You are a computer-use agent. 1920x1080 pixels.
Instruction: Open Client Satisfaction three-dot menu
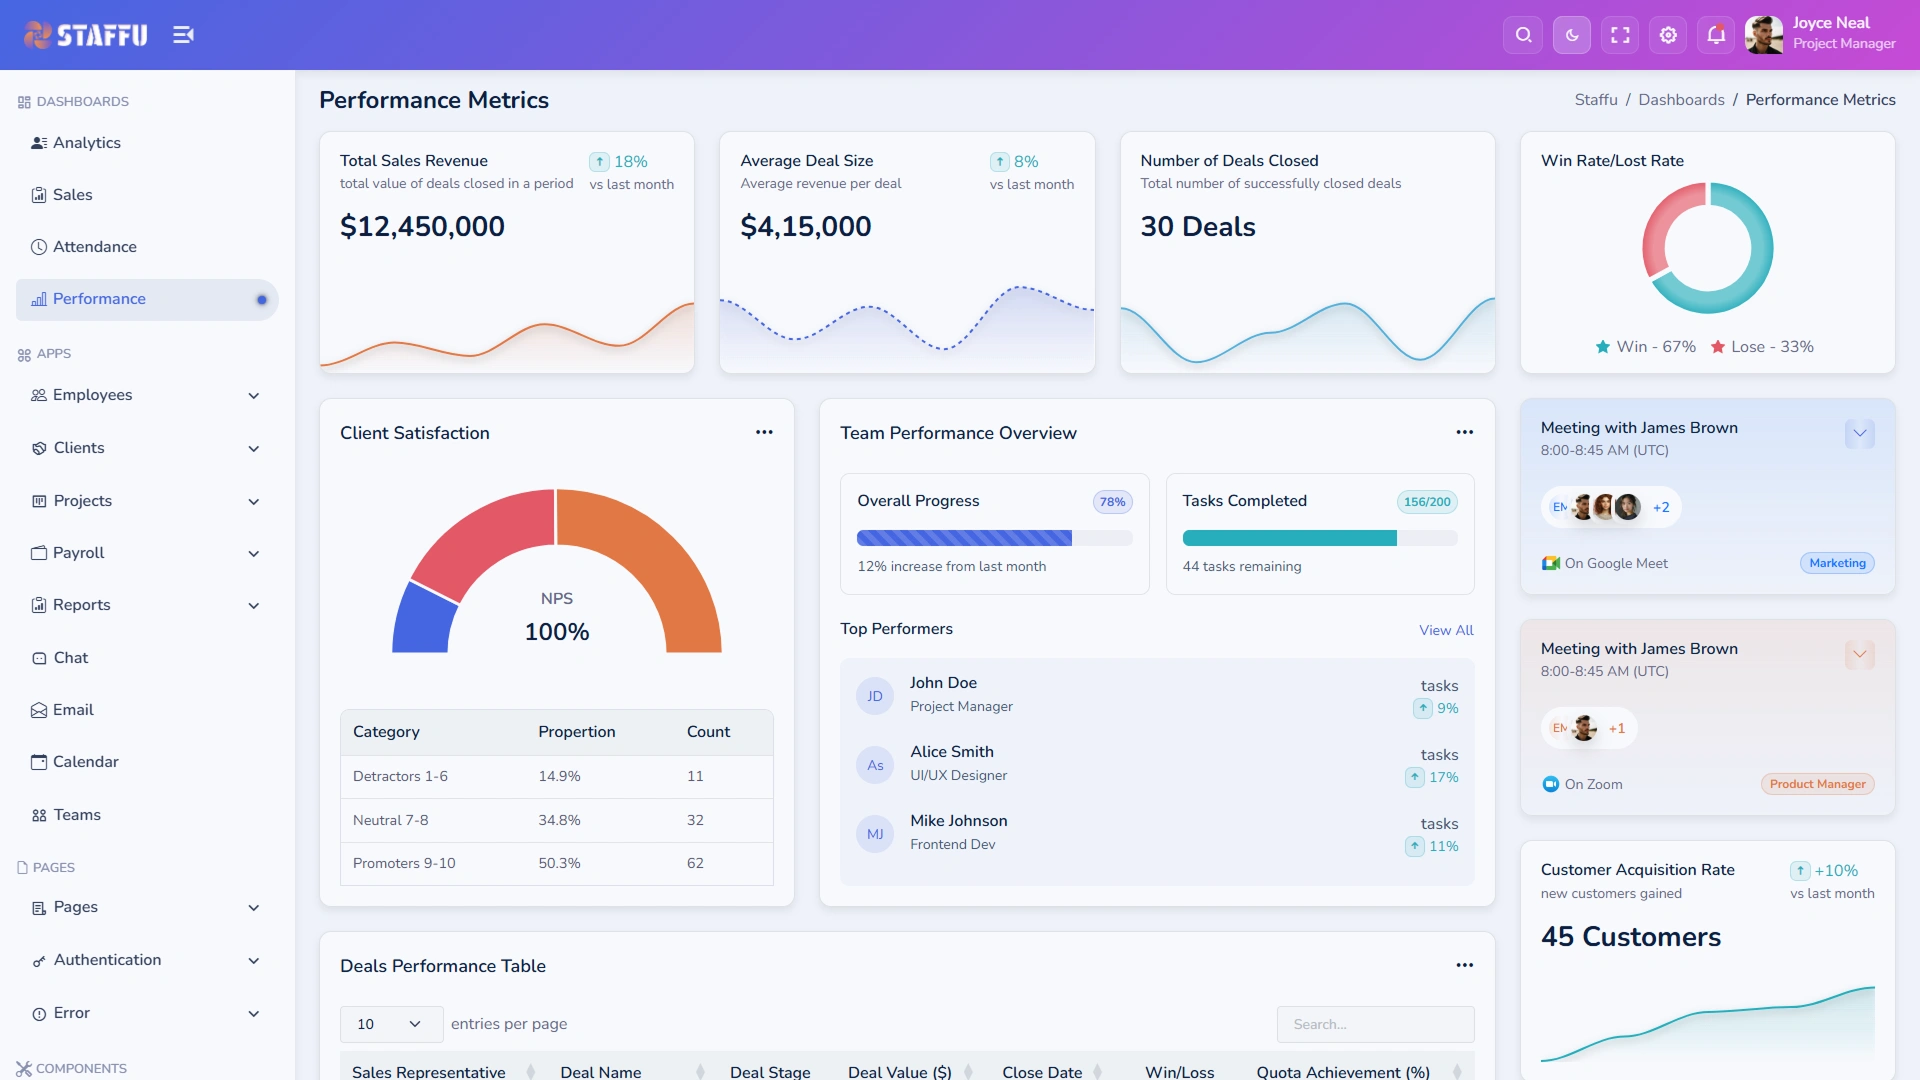tap(764, 432)
